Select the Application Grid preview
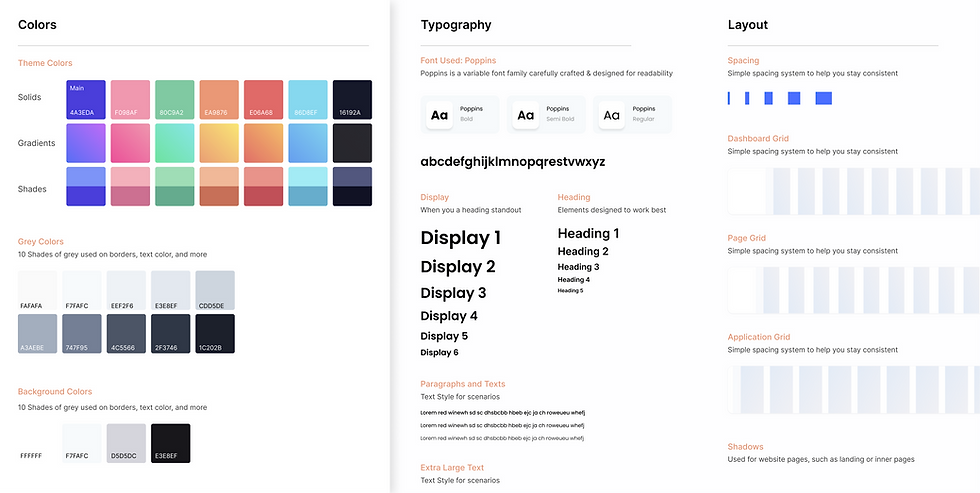Viewport: 980px width, 493px height. tap(854, 390)
